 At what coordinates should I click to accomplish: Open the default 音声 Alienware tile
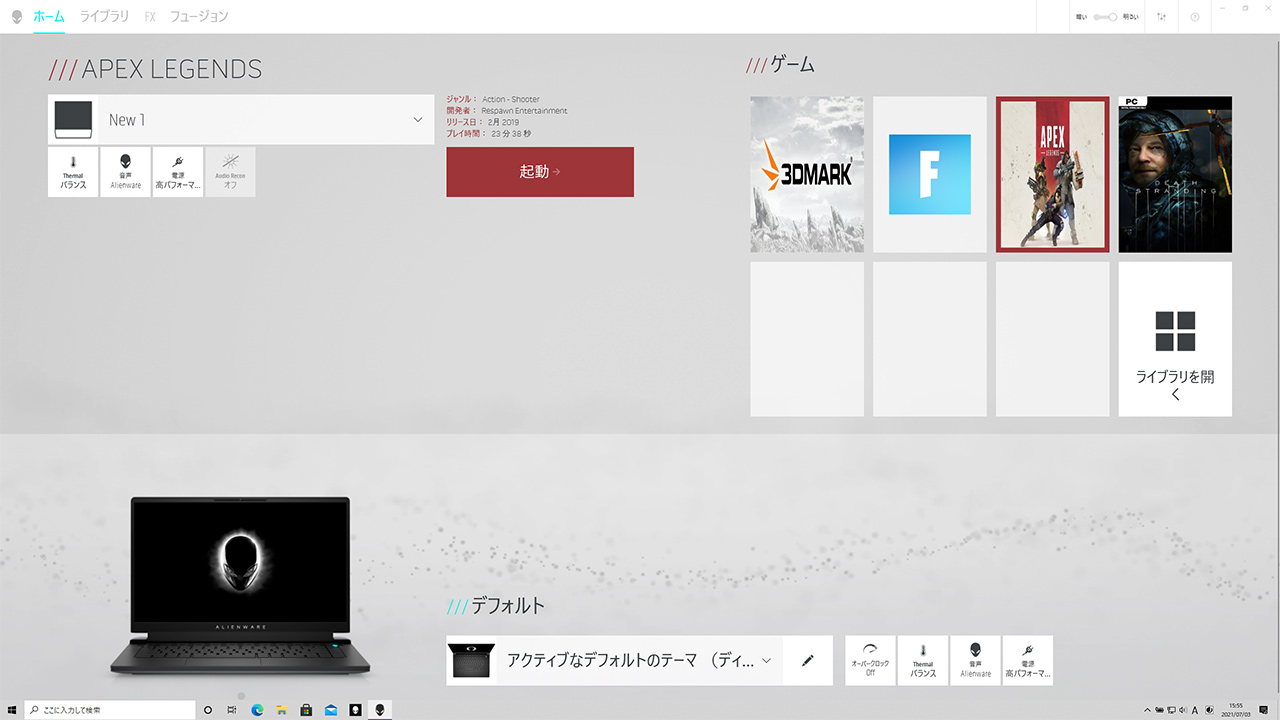pyautogui.click(x=975, y=660)
